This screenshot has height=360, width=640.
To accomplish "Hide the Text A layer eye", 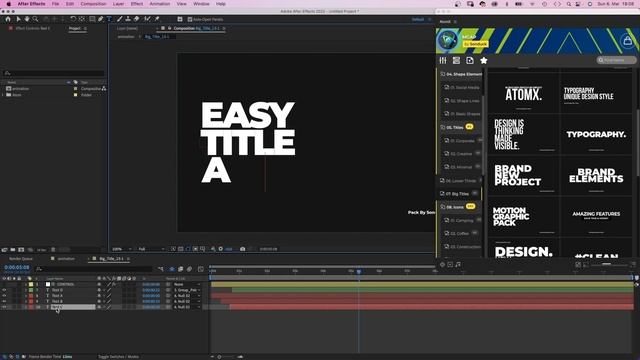I will point(4,296).
